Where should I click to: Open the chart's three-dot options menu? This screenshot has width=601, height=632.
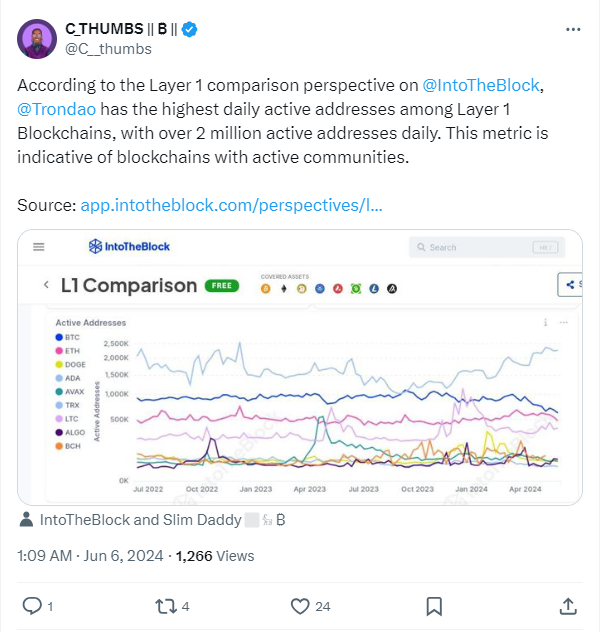pos(545,323)
